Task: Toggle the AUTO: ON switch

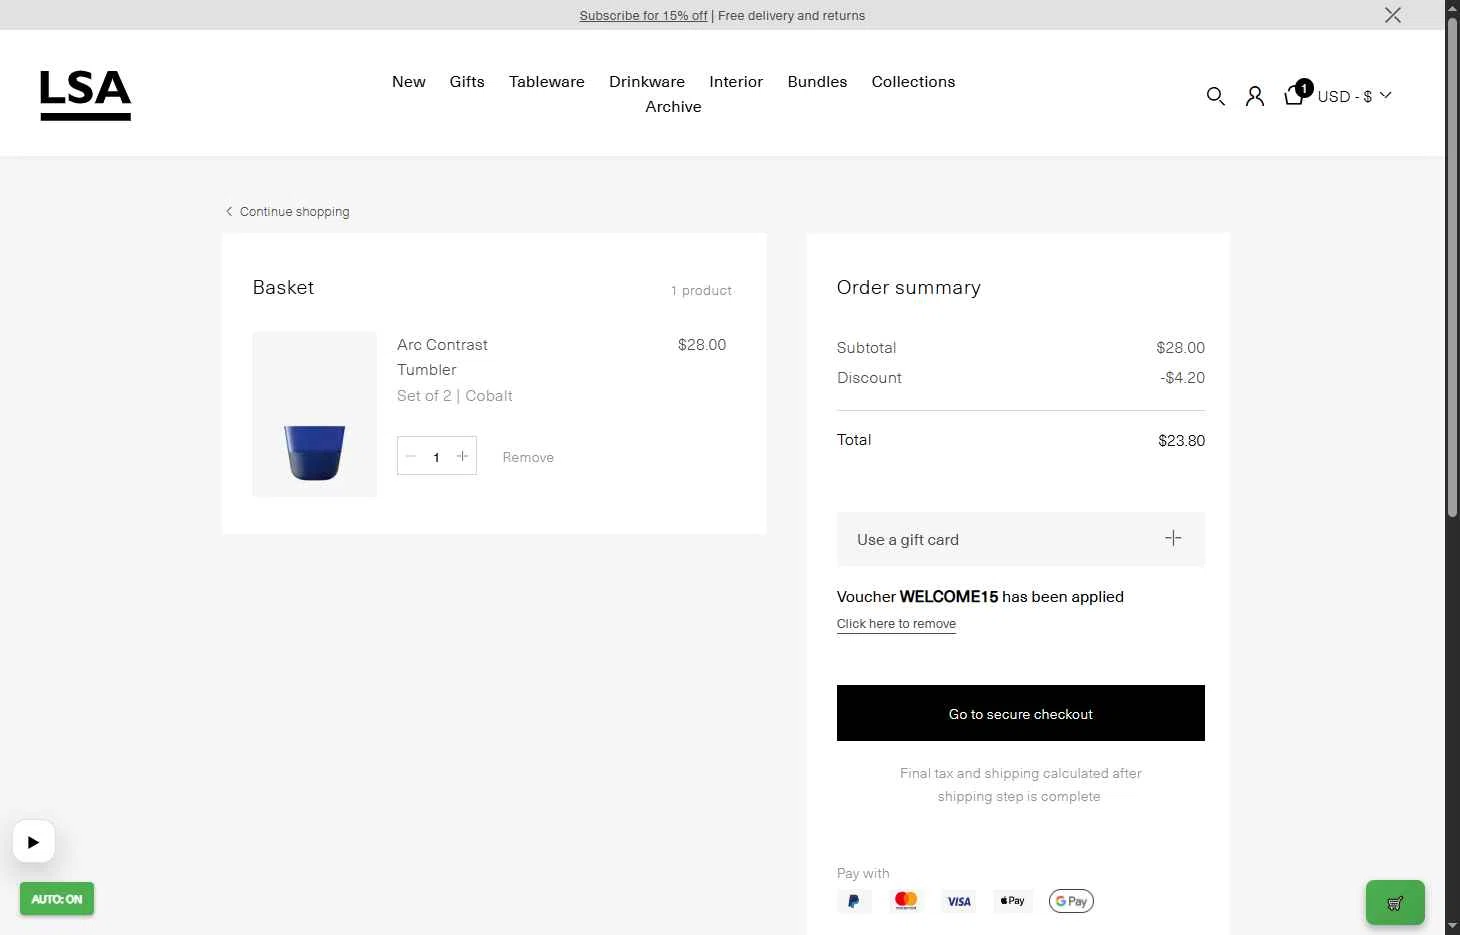Action: [x=57, y=899]
